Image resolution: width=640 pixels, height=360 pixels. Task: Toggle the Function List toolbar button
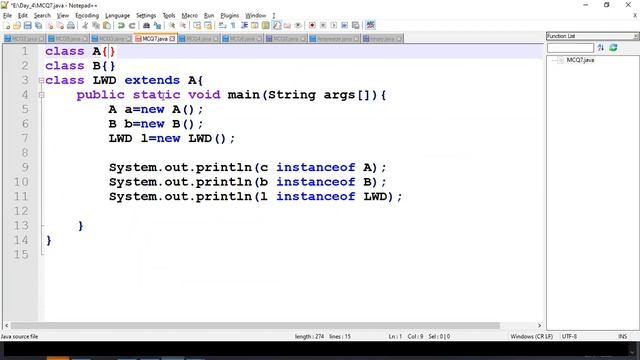coord(277,25)
